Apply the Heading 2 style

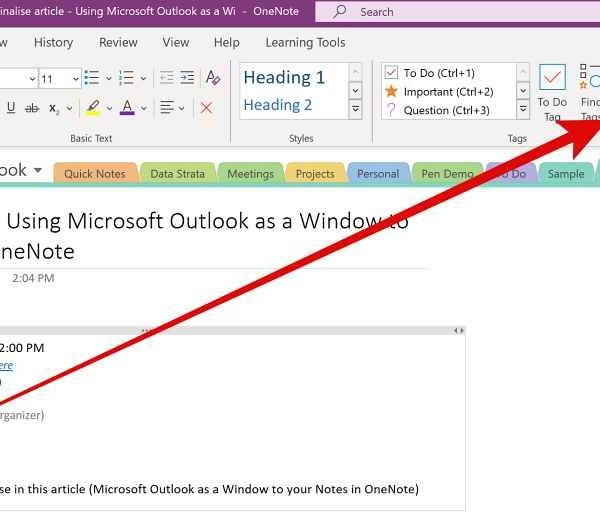click(278, 105)
